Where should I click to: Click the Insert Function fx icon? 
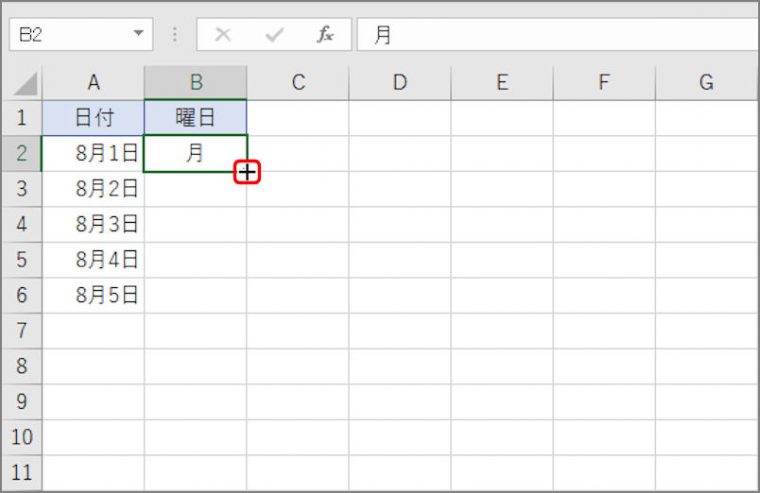[x=325, y=34]
